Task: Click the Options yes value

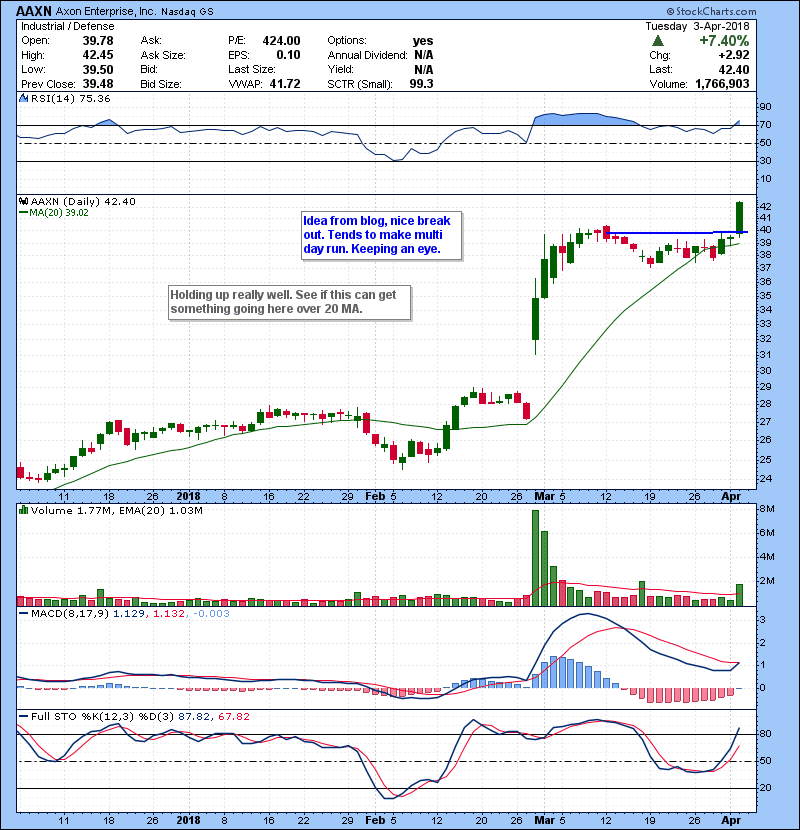Action: (x=423, y=41)
